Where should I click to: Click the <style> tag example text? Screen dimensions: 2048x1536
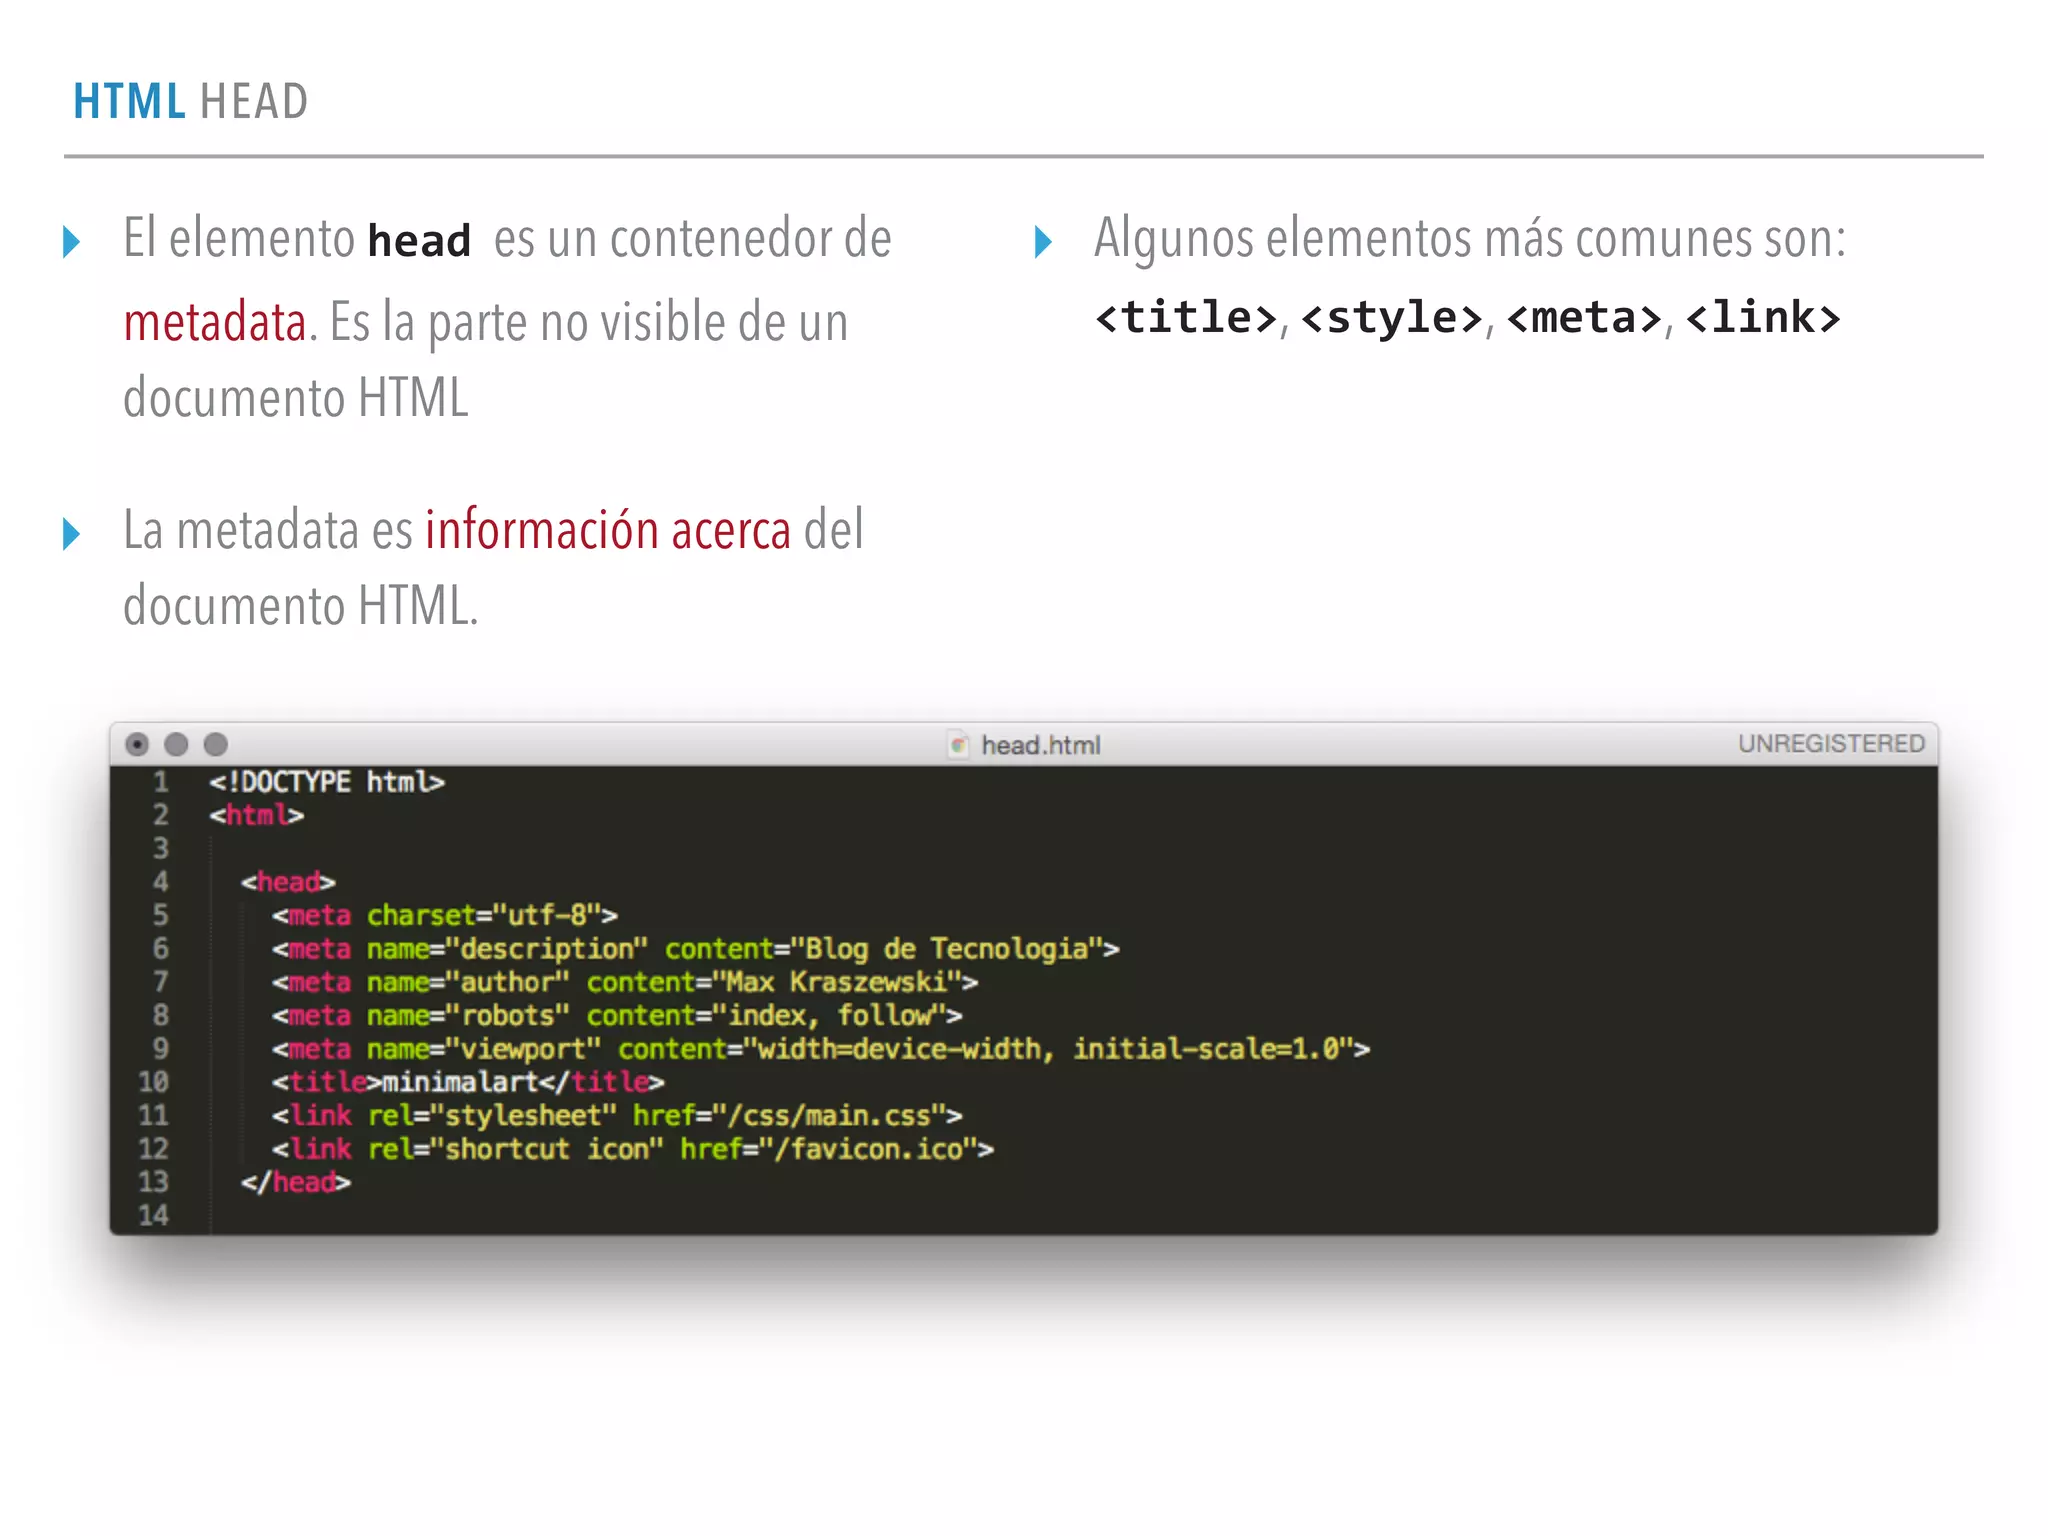pos(1392,318)
